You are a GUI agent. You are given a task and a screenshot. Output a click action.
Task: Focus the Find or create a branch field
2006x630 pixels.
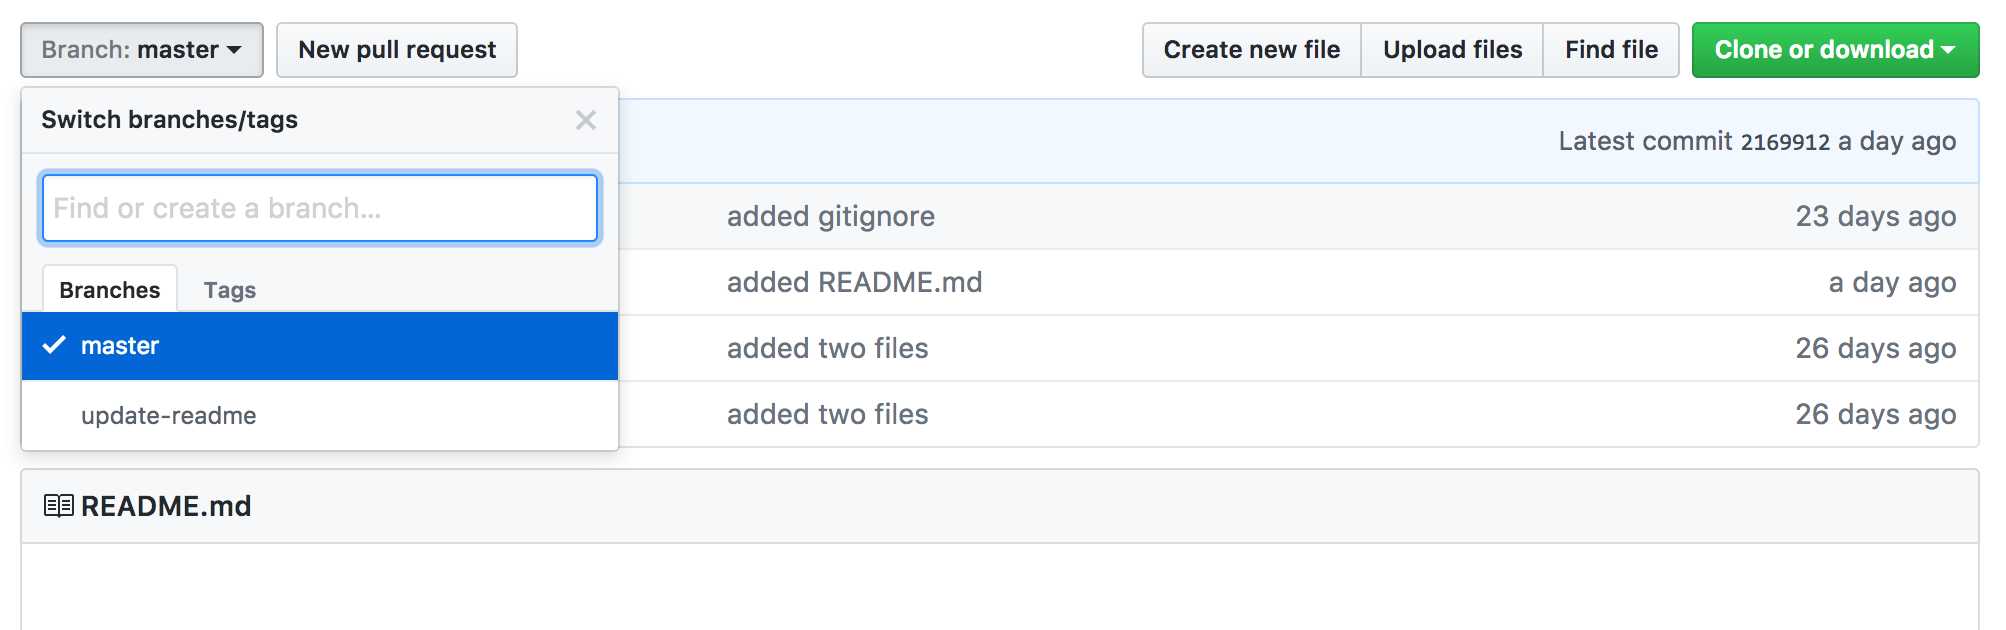coord(320,208)
